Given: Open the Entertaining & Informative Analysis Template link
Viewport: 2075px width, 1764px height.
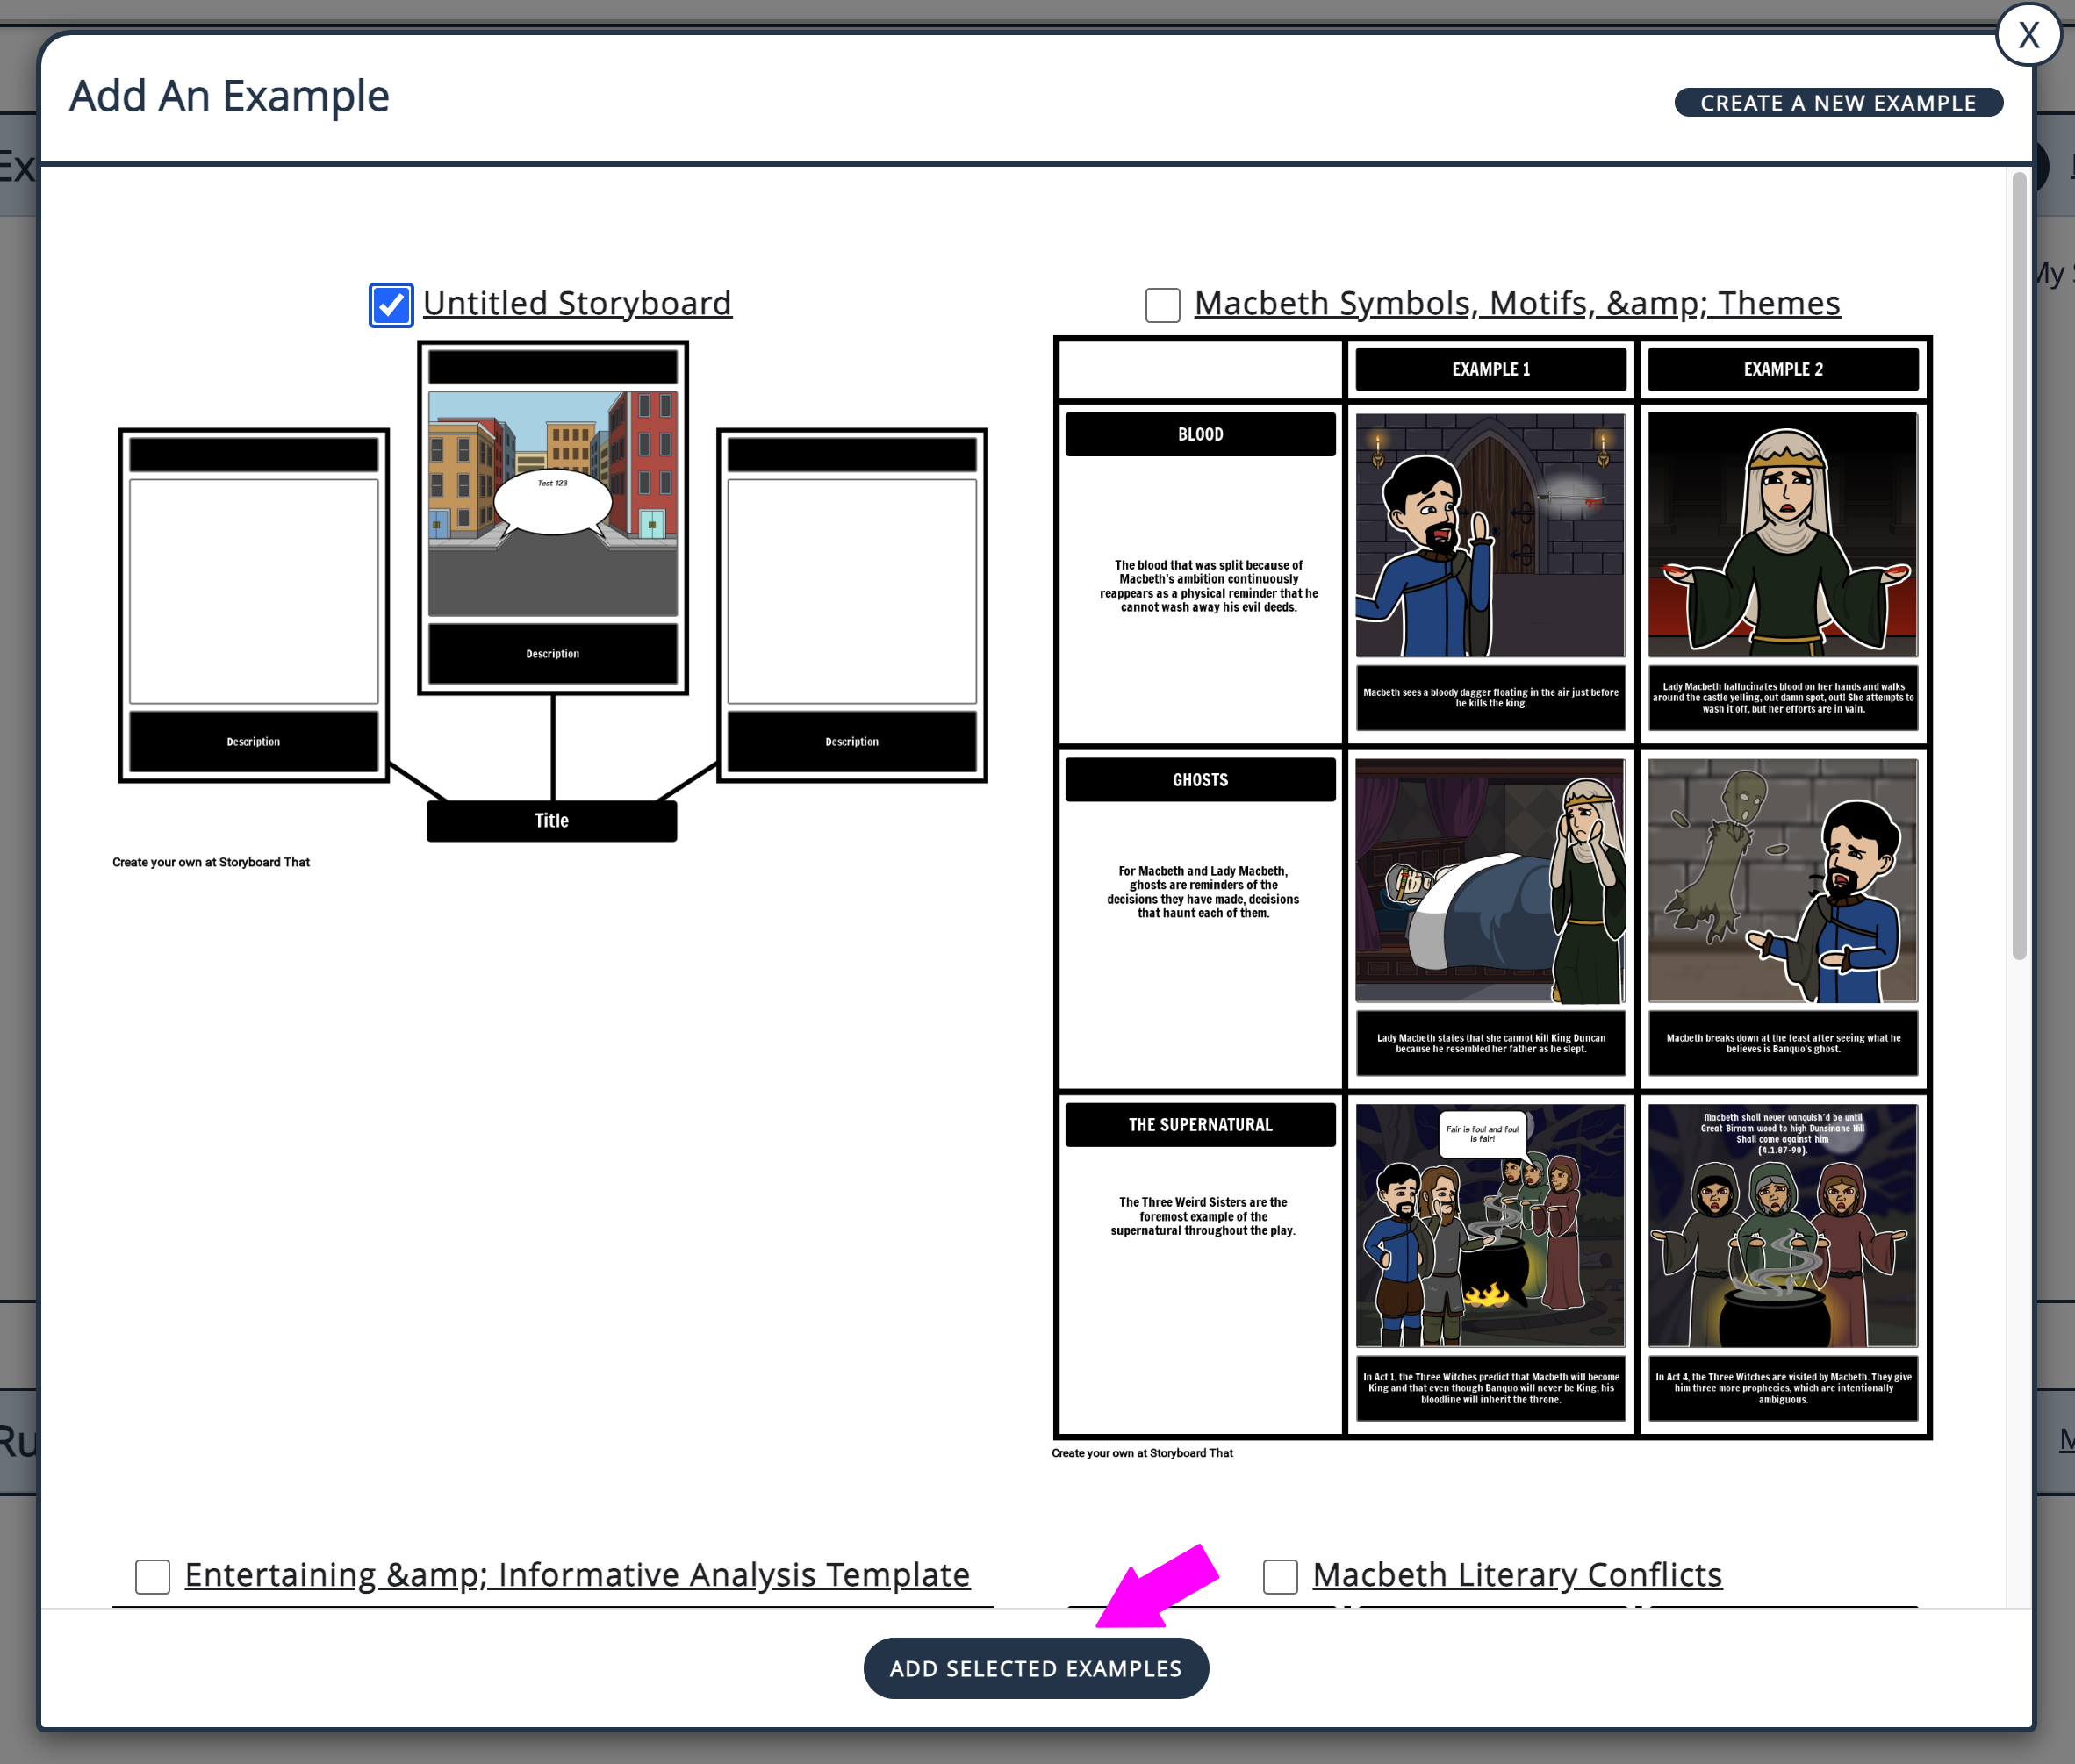Looking at the screenshot, I should pos(577,1575).
